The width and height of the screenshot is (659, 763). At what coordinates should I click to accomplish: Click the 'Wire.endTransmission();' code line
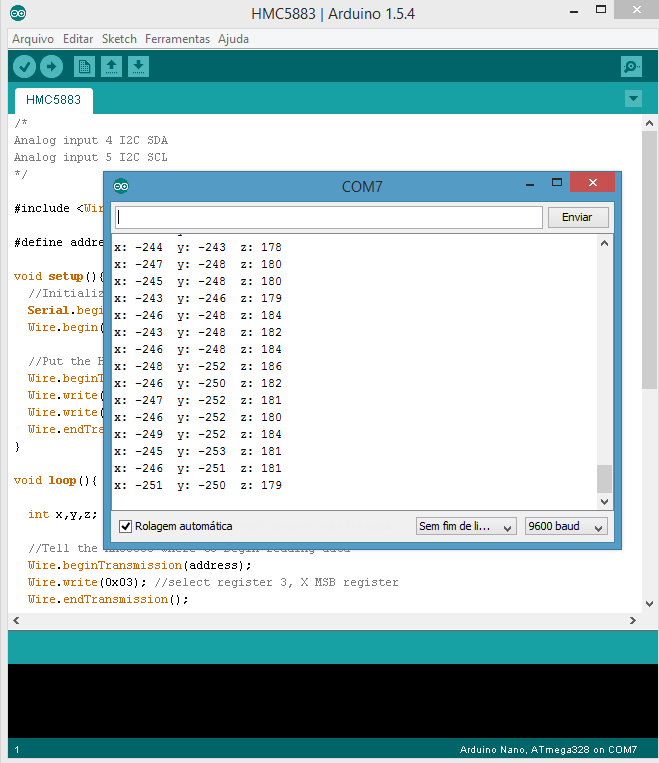(108, 600)
